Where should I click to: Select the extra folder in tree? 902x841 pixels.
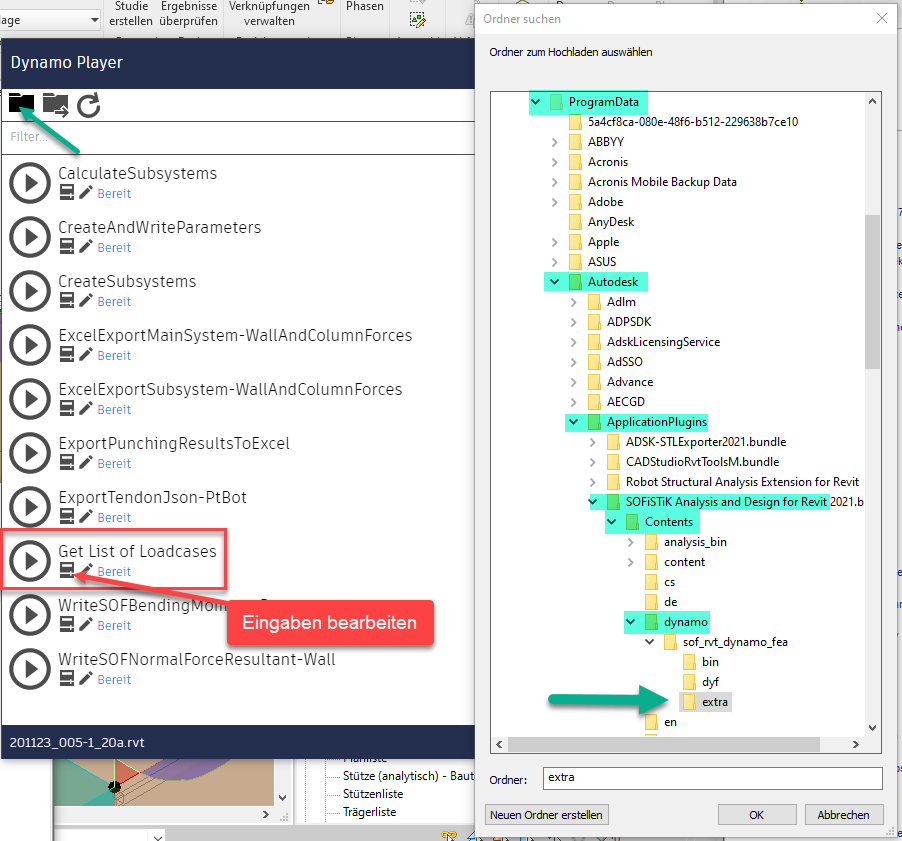tap(714, 702)
